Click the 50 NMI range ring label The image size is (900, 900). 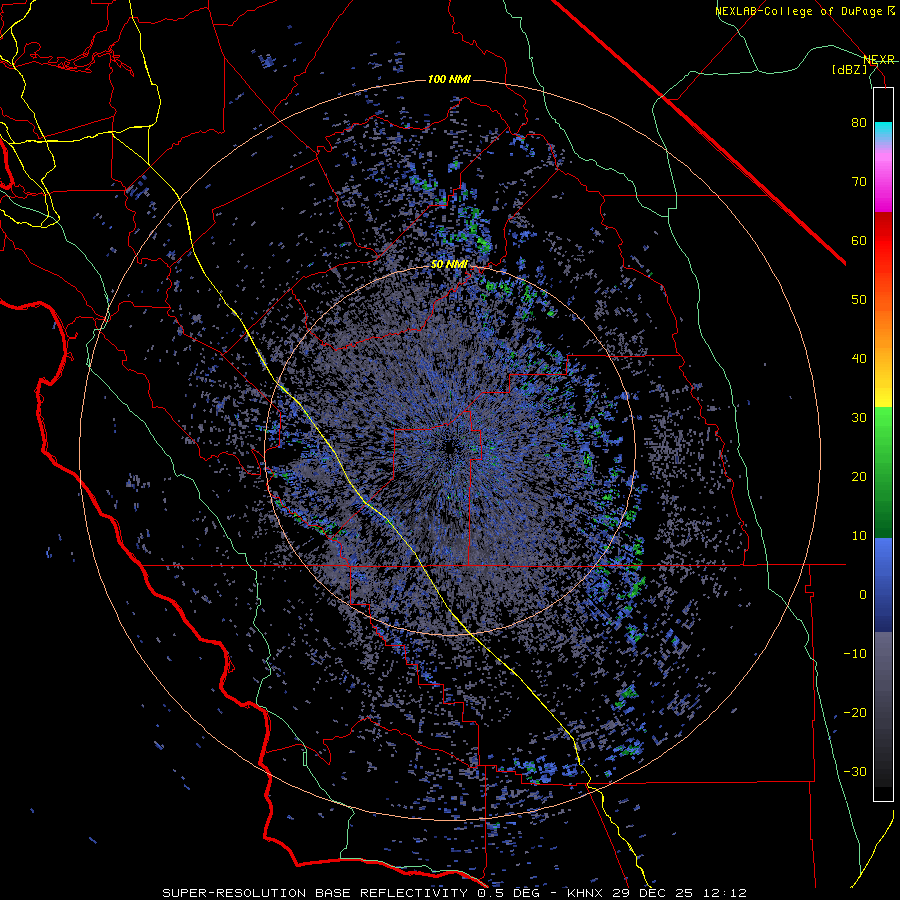click(449, 265)
